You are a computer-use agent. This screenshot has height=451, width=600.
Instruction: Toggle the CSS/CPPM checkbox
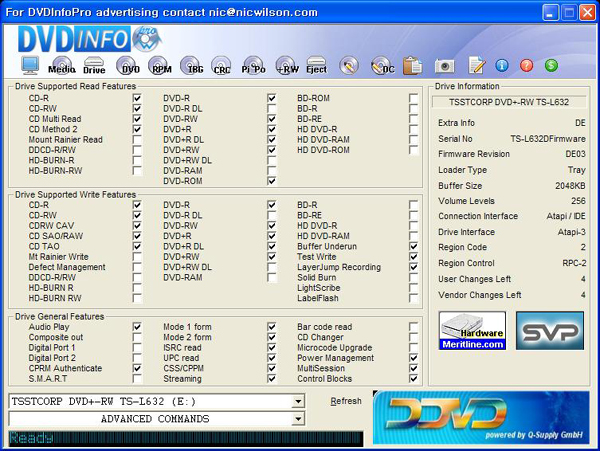(271, 368)
